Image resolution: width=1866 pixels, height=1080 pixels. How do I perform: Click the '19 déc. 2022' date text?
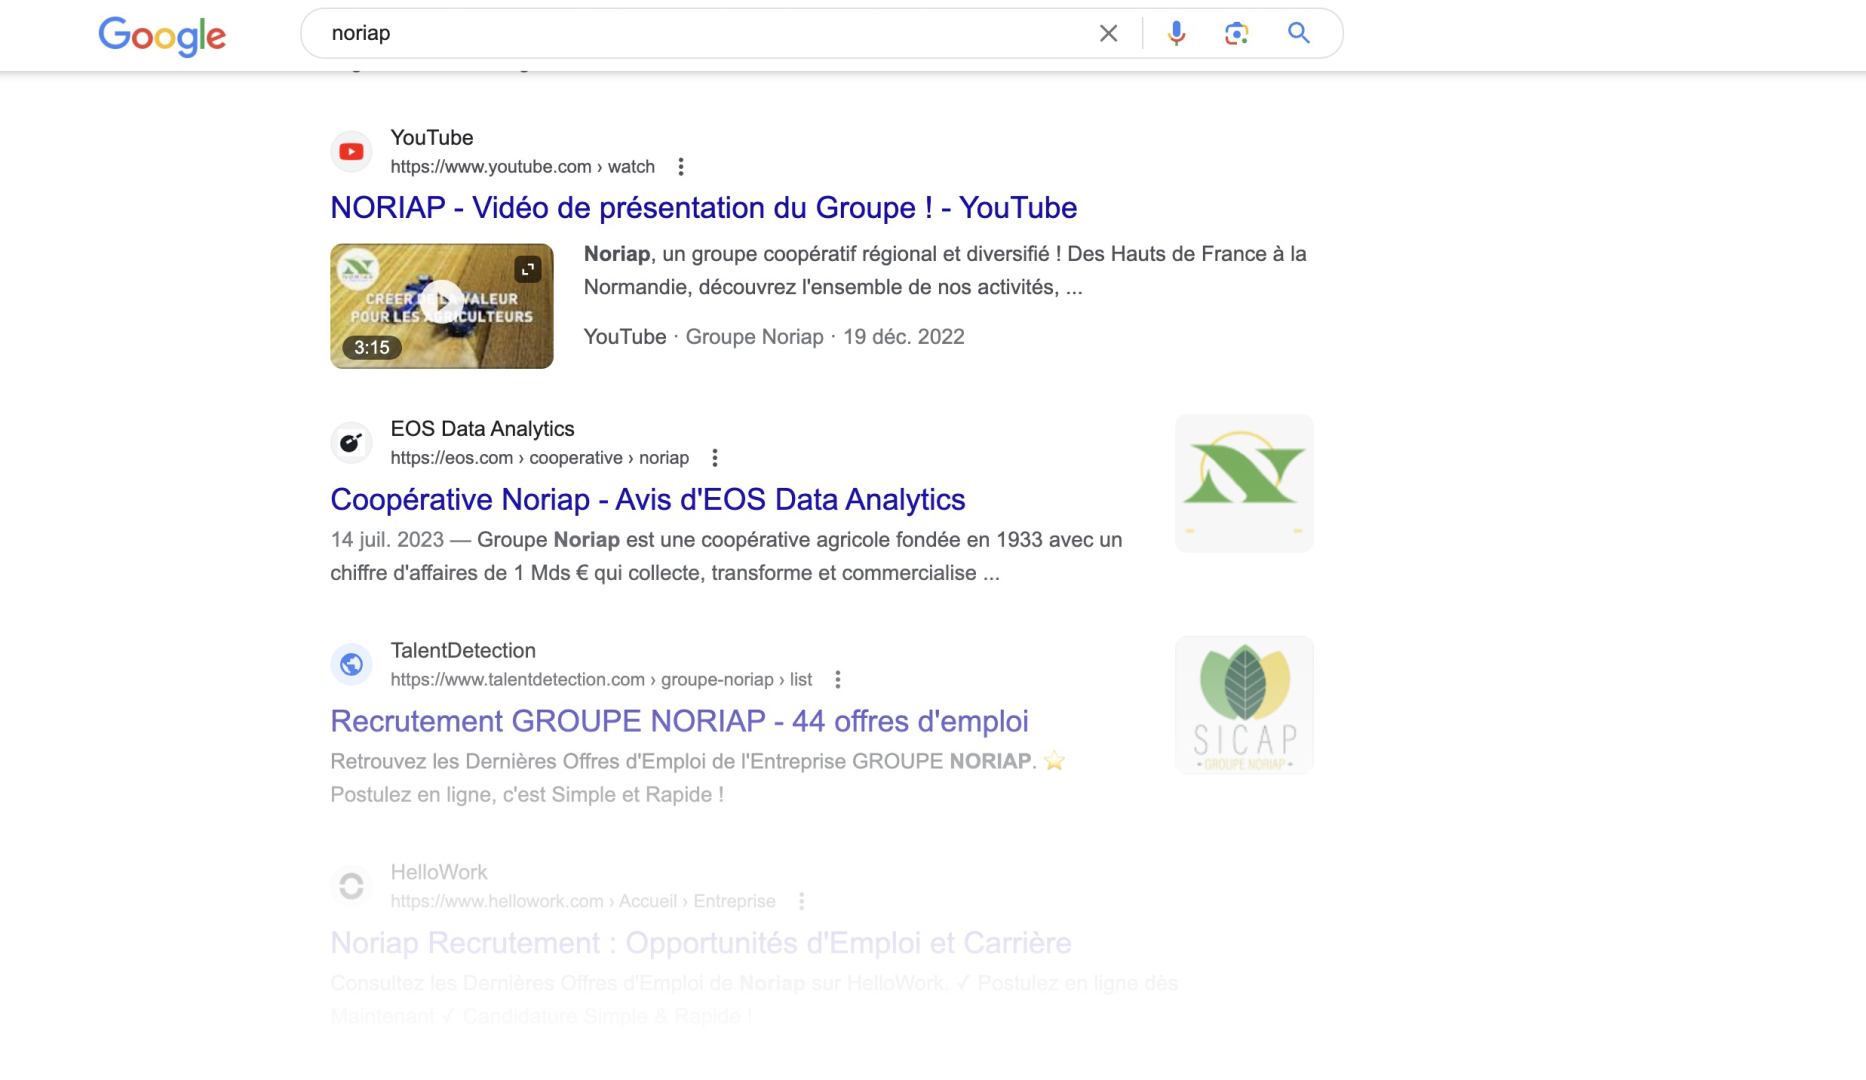point(903,337)
